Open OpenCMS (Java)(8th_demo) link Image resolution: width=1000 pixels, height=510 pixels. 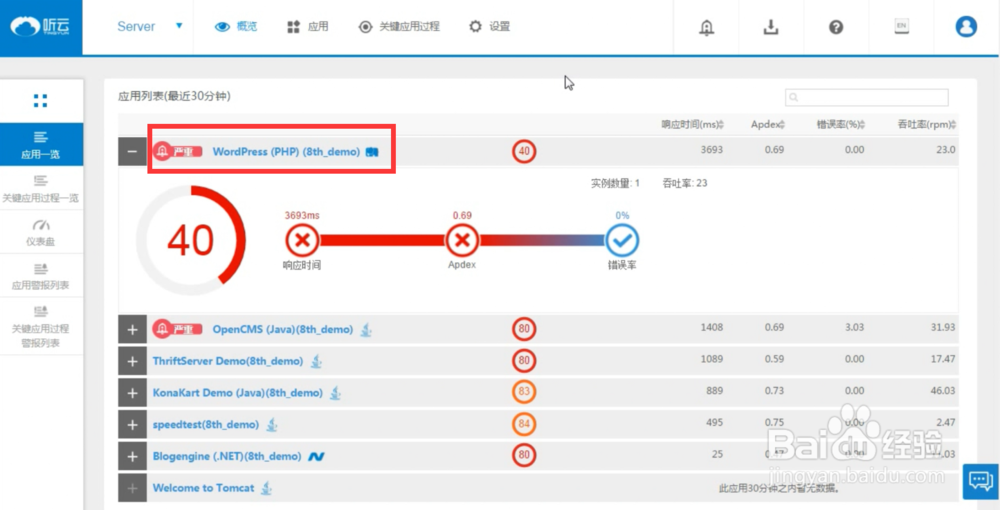click(283, 330)
